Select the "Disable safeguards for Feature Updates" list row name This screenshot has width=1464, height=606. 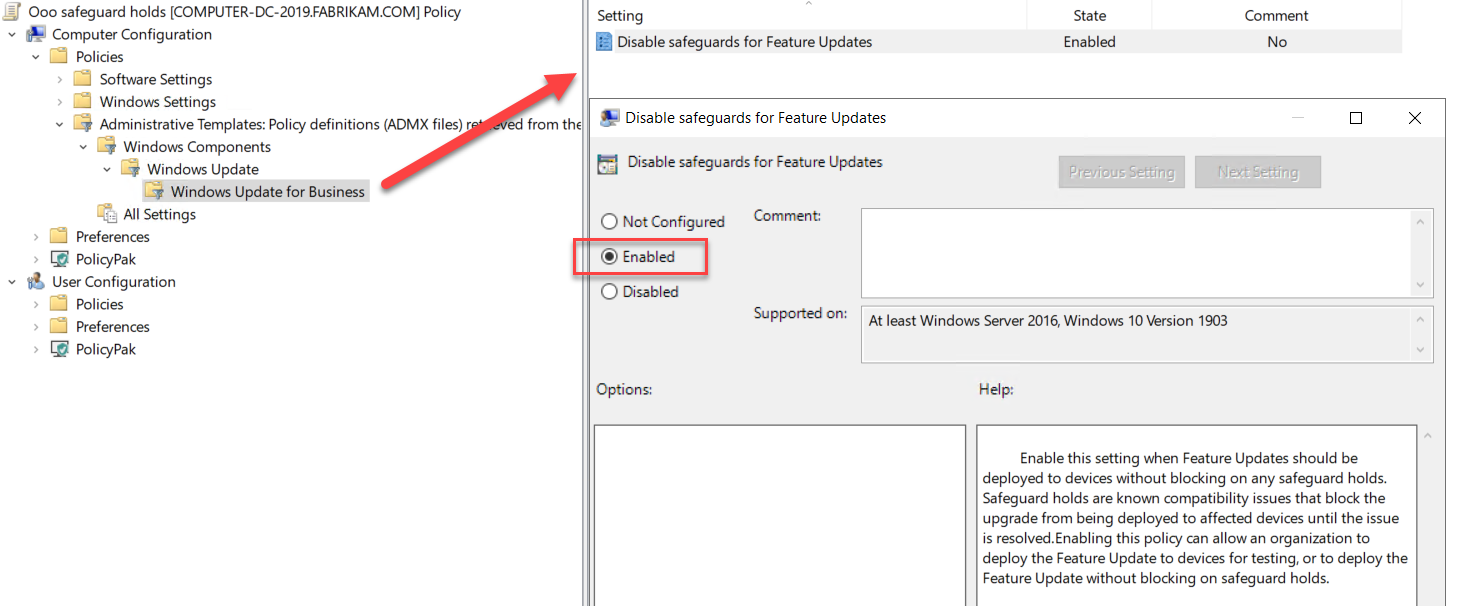[744, 42]
